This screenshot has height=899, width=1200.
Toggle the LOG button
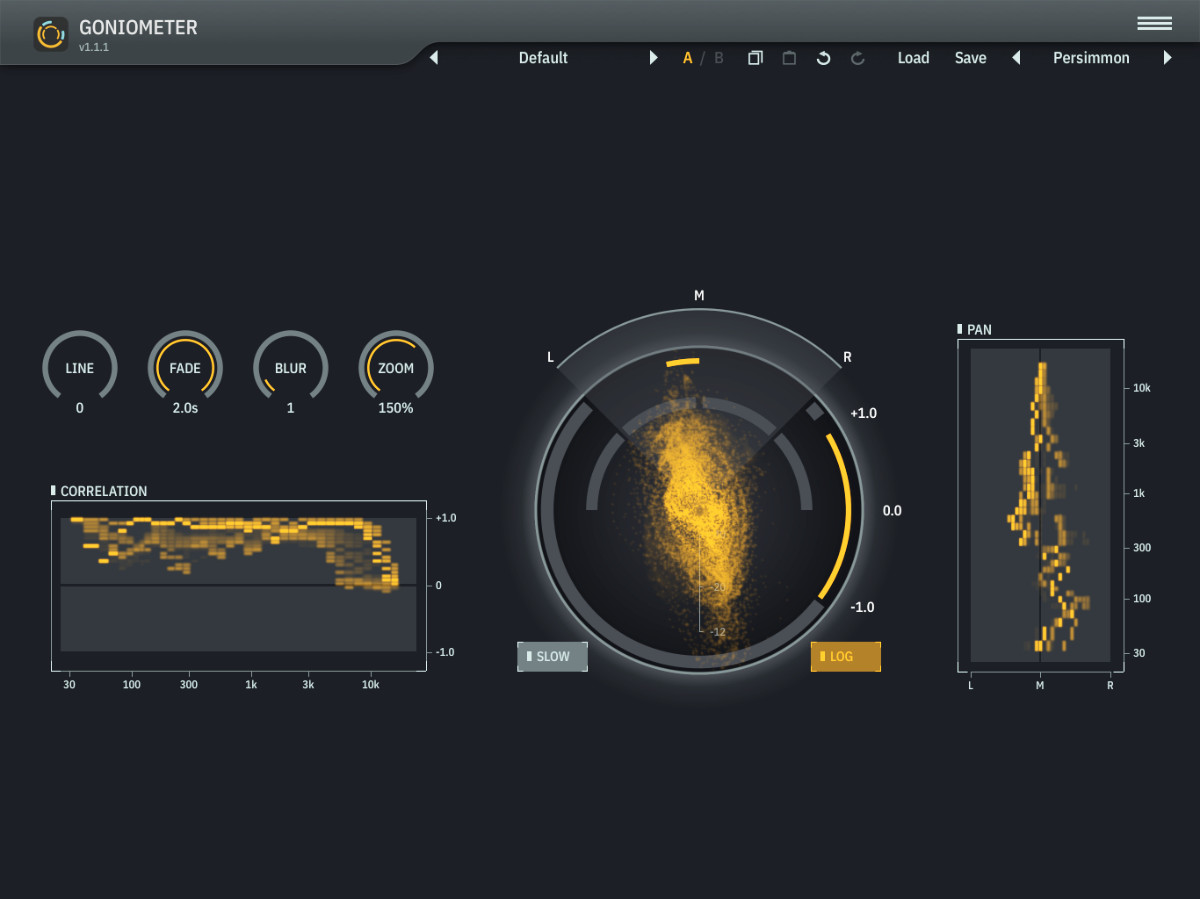[846, 657]
